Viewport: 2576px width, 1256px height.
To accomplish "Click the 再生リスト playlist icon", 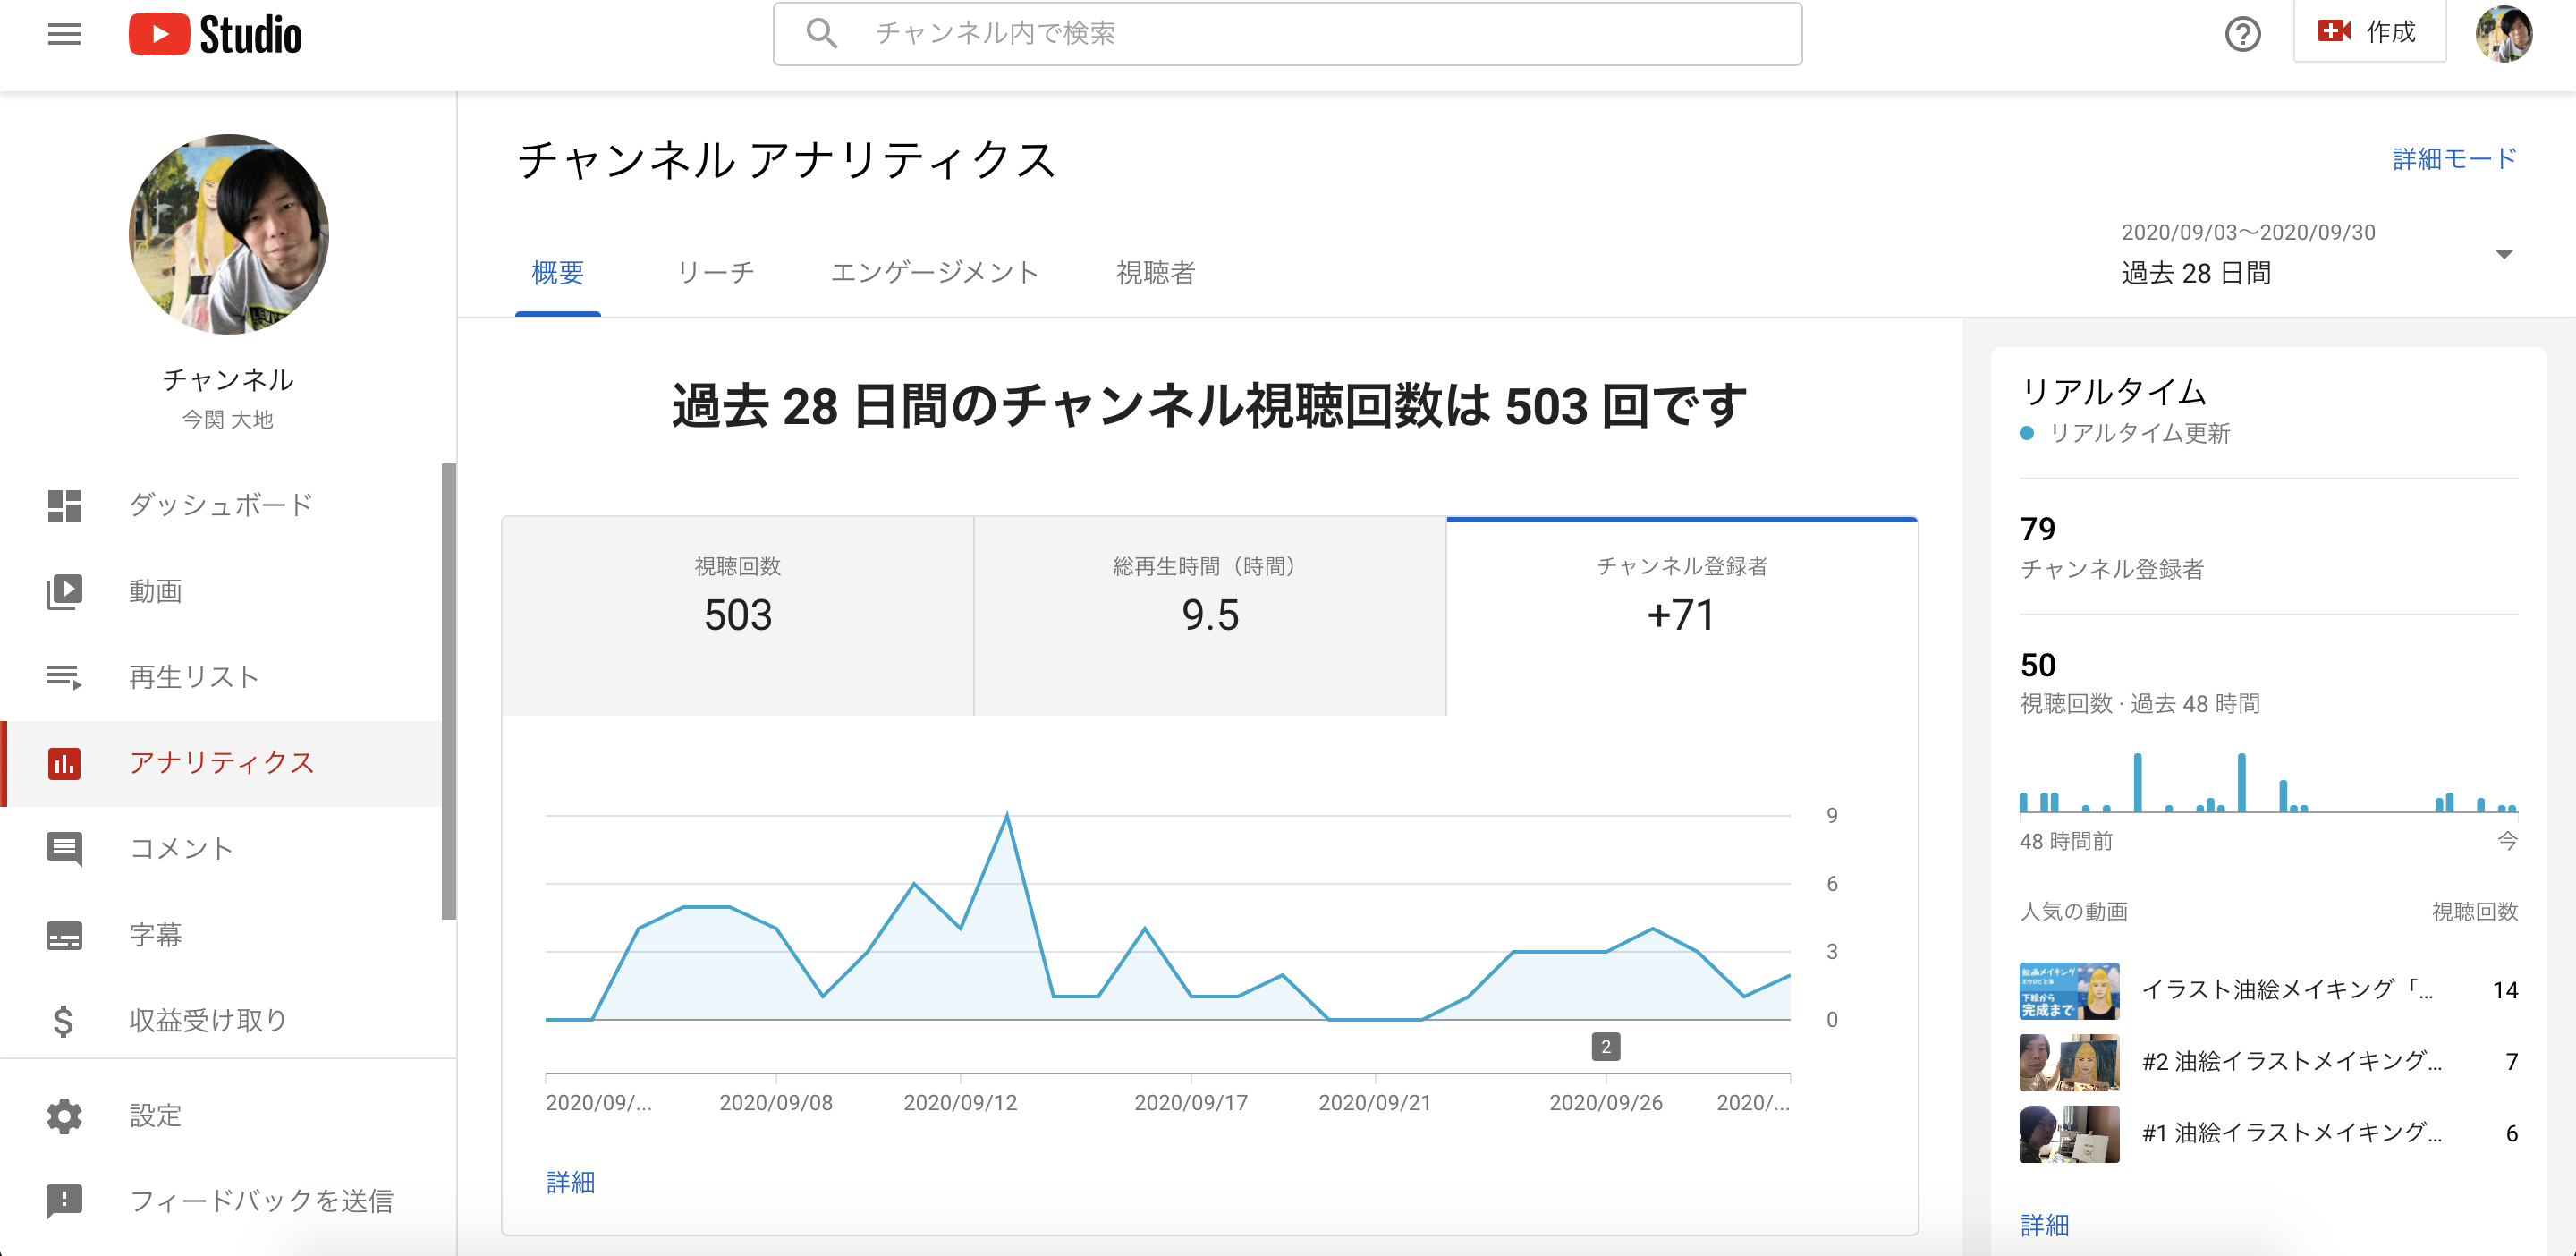I will click(64, 677).
